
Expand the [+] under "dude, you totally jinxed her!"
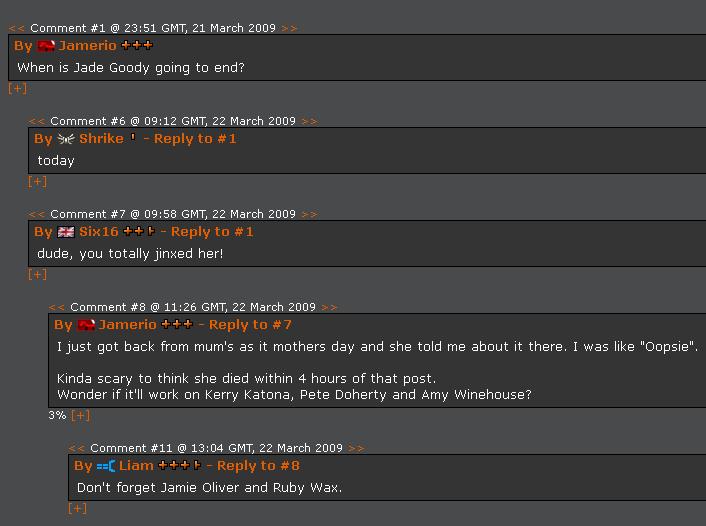point(37,274)
